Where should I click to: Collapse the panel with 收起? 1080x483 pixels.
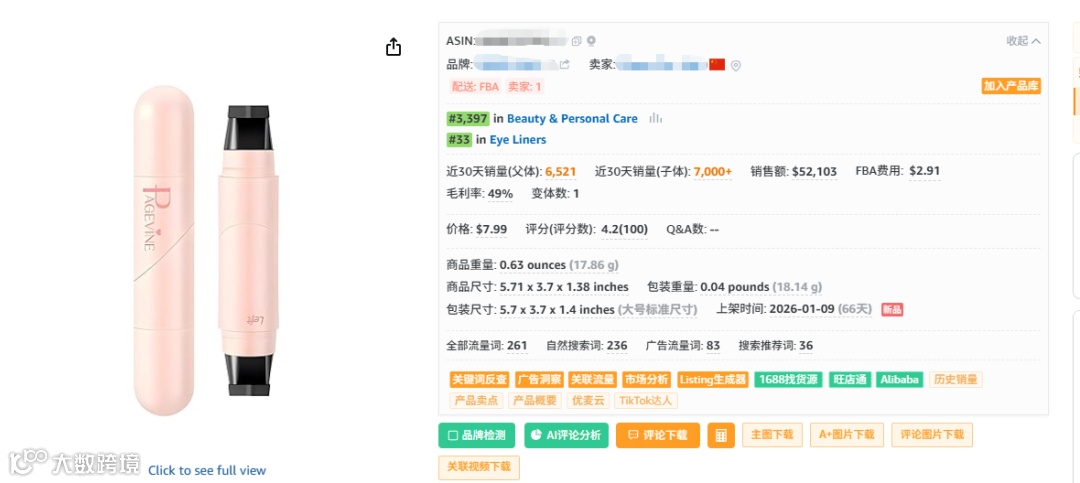pos(1024,41)
